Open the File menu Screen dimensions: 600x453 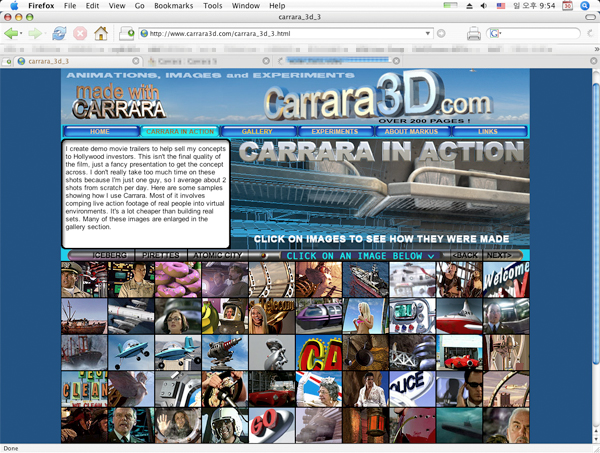pyautogui.click(x=70, y=6)
